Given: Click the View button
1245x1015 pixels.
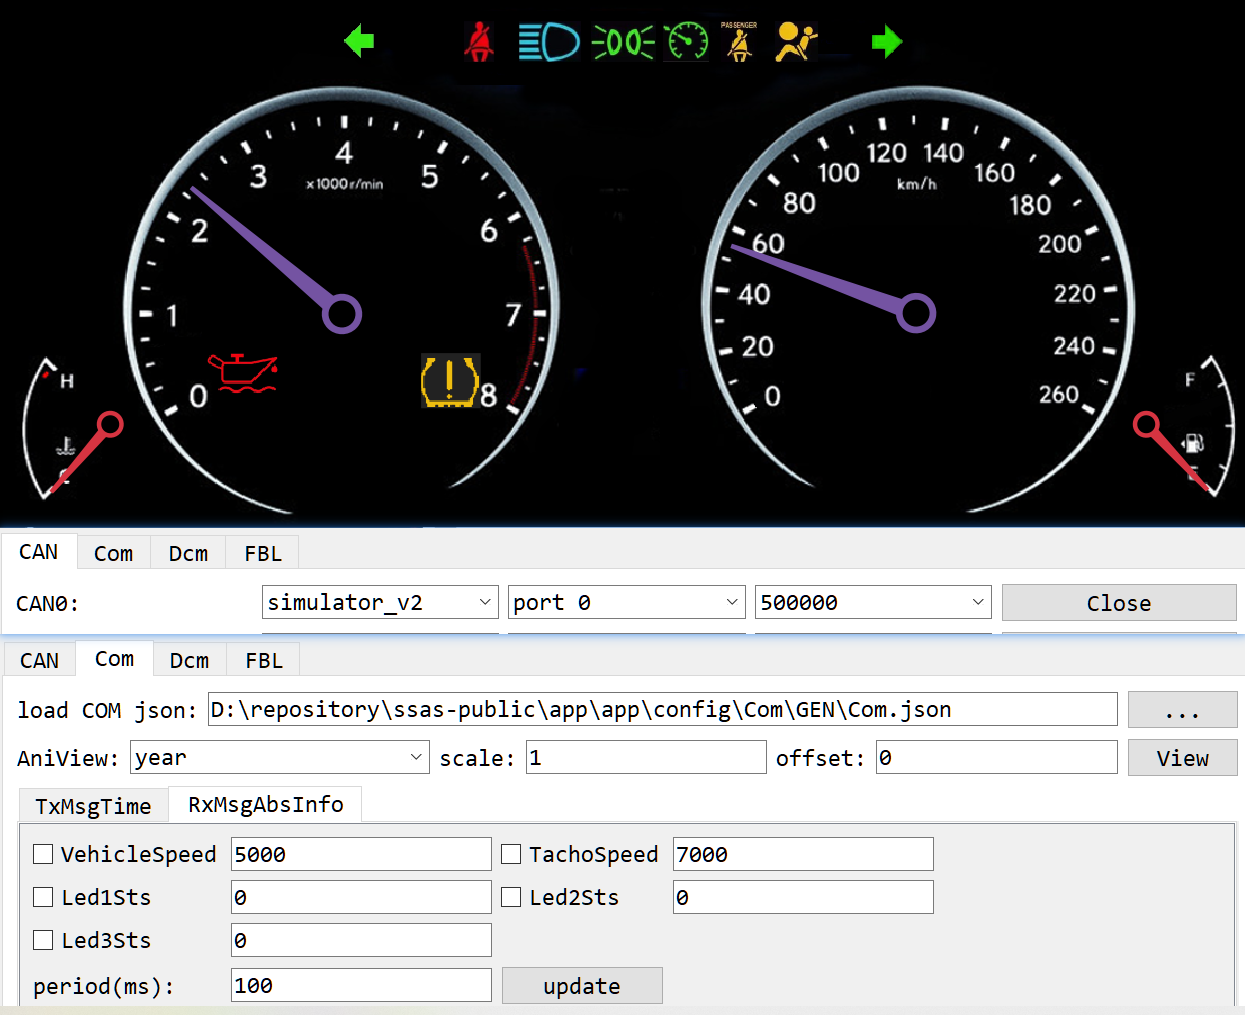Looking at the screenshot, I should [1182, 758].
